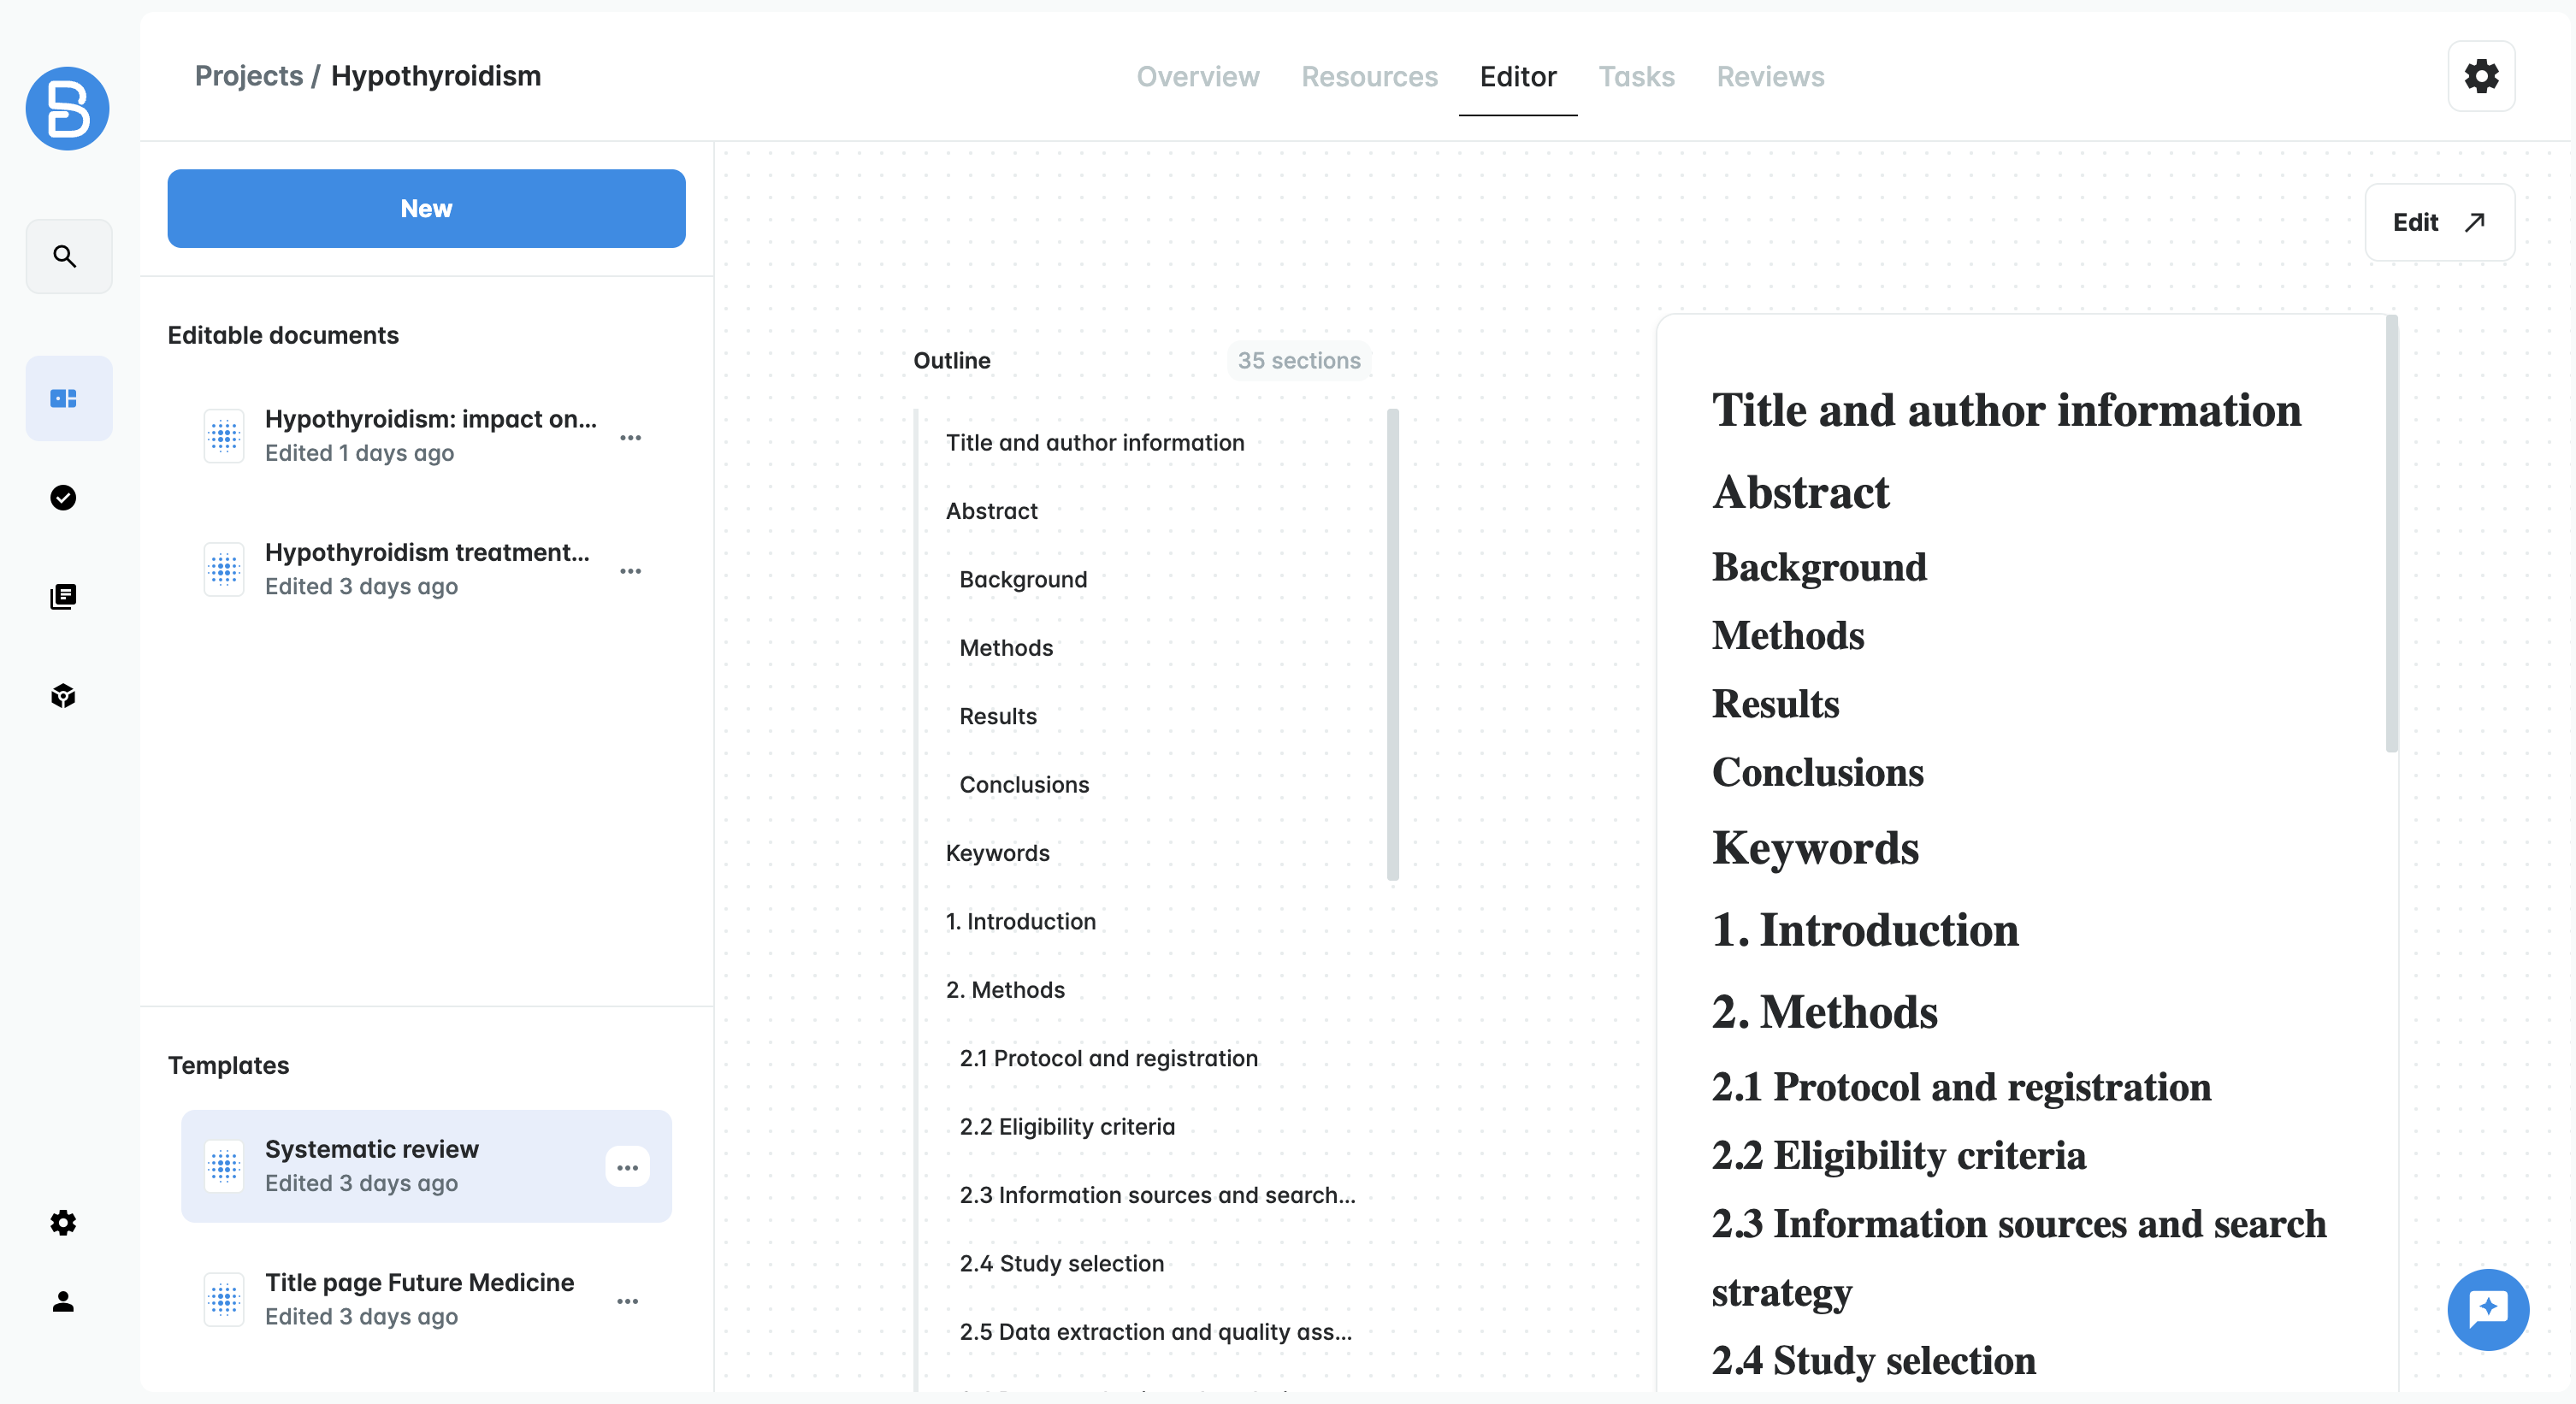
Task: Open the dashboard icon in left sidebar
Action: click(x=66, y=399)
